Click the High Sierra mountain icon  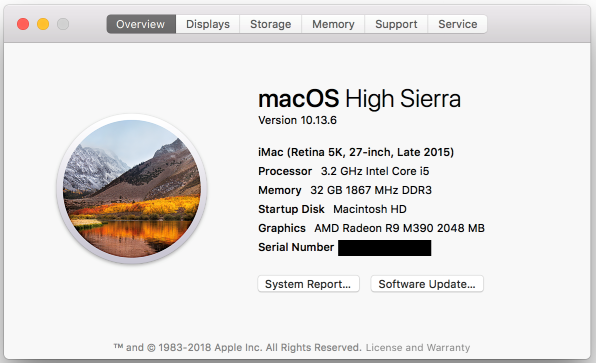pos(132,189)
